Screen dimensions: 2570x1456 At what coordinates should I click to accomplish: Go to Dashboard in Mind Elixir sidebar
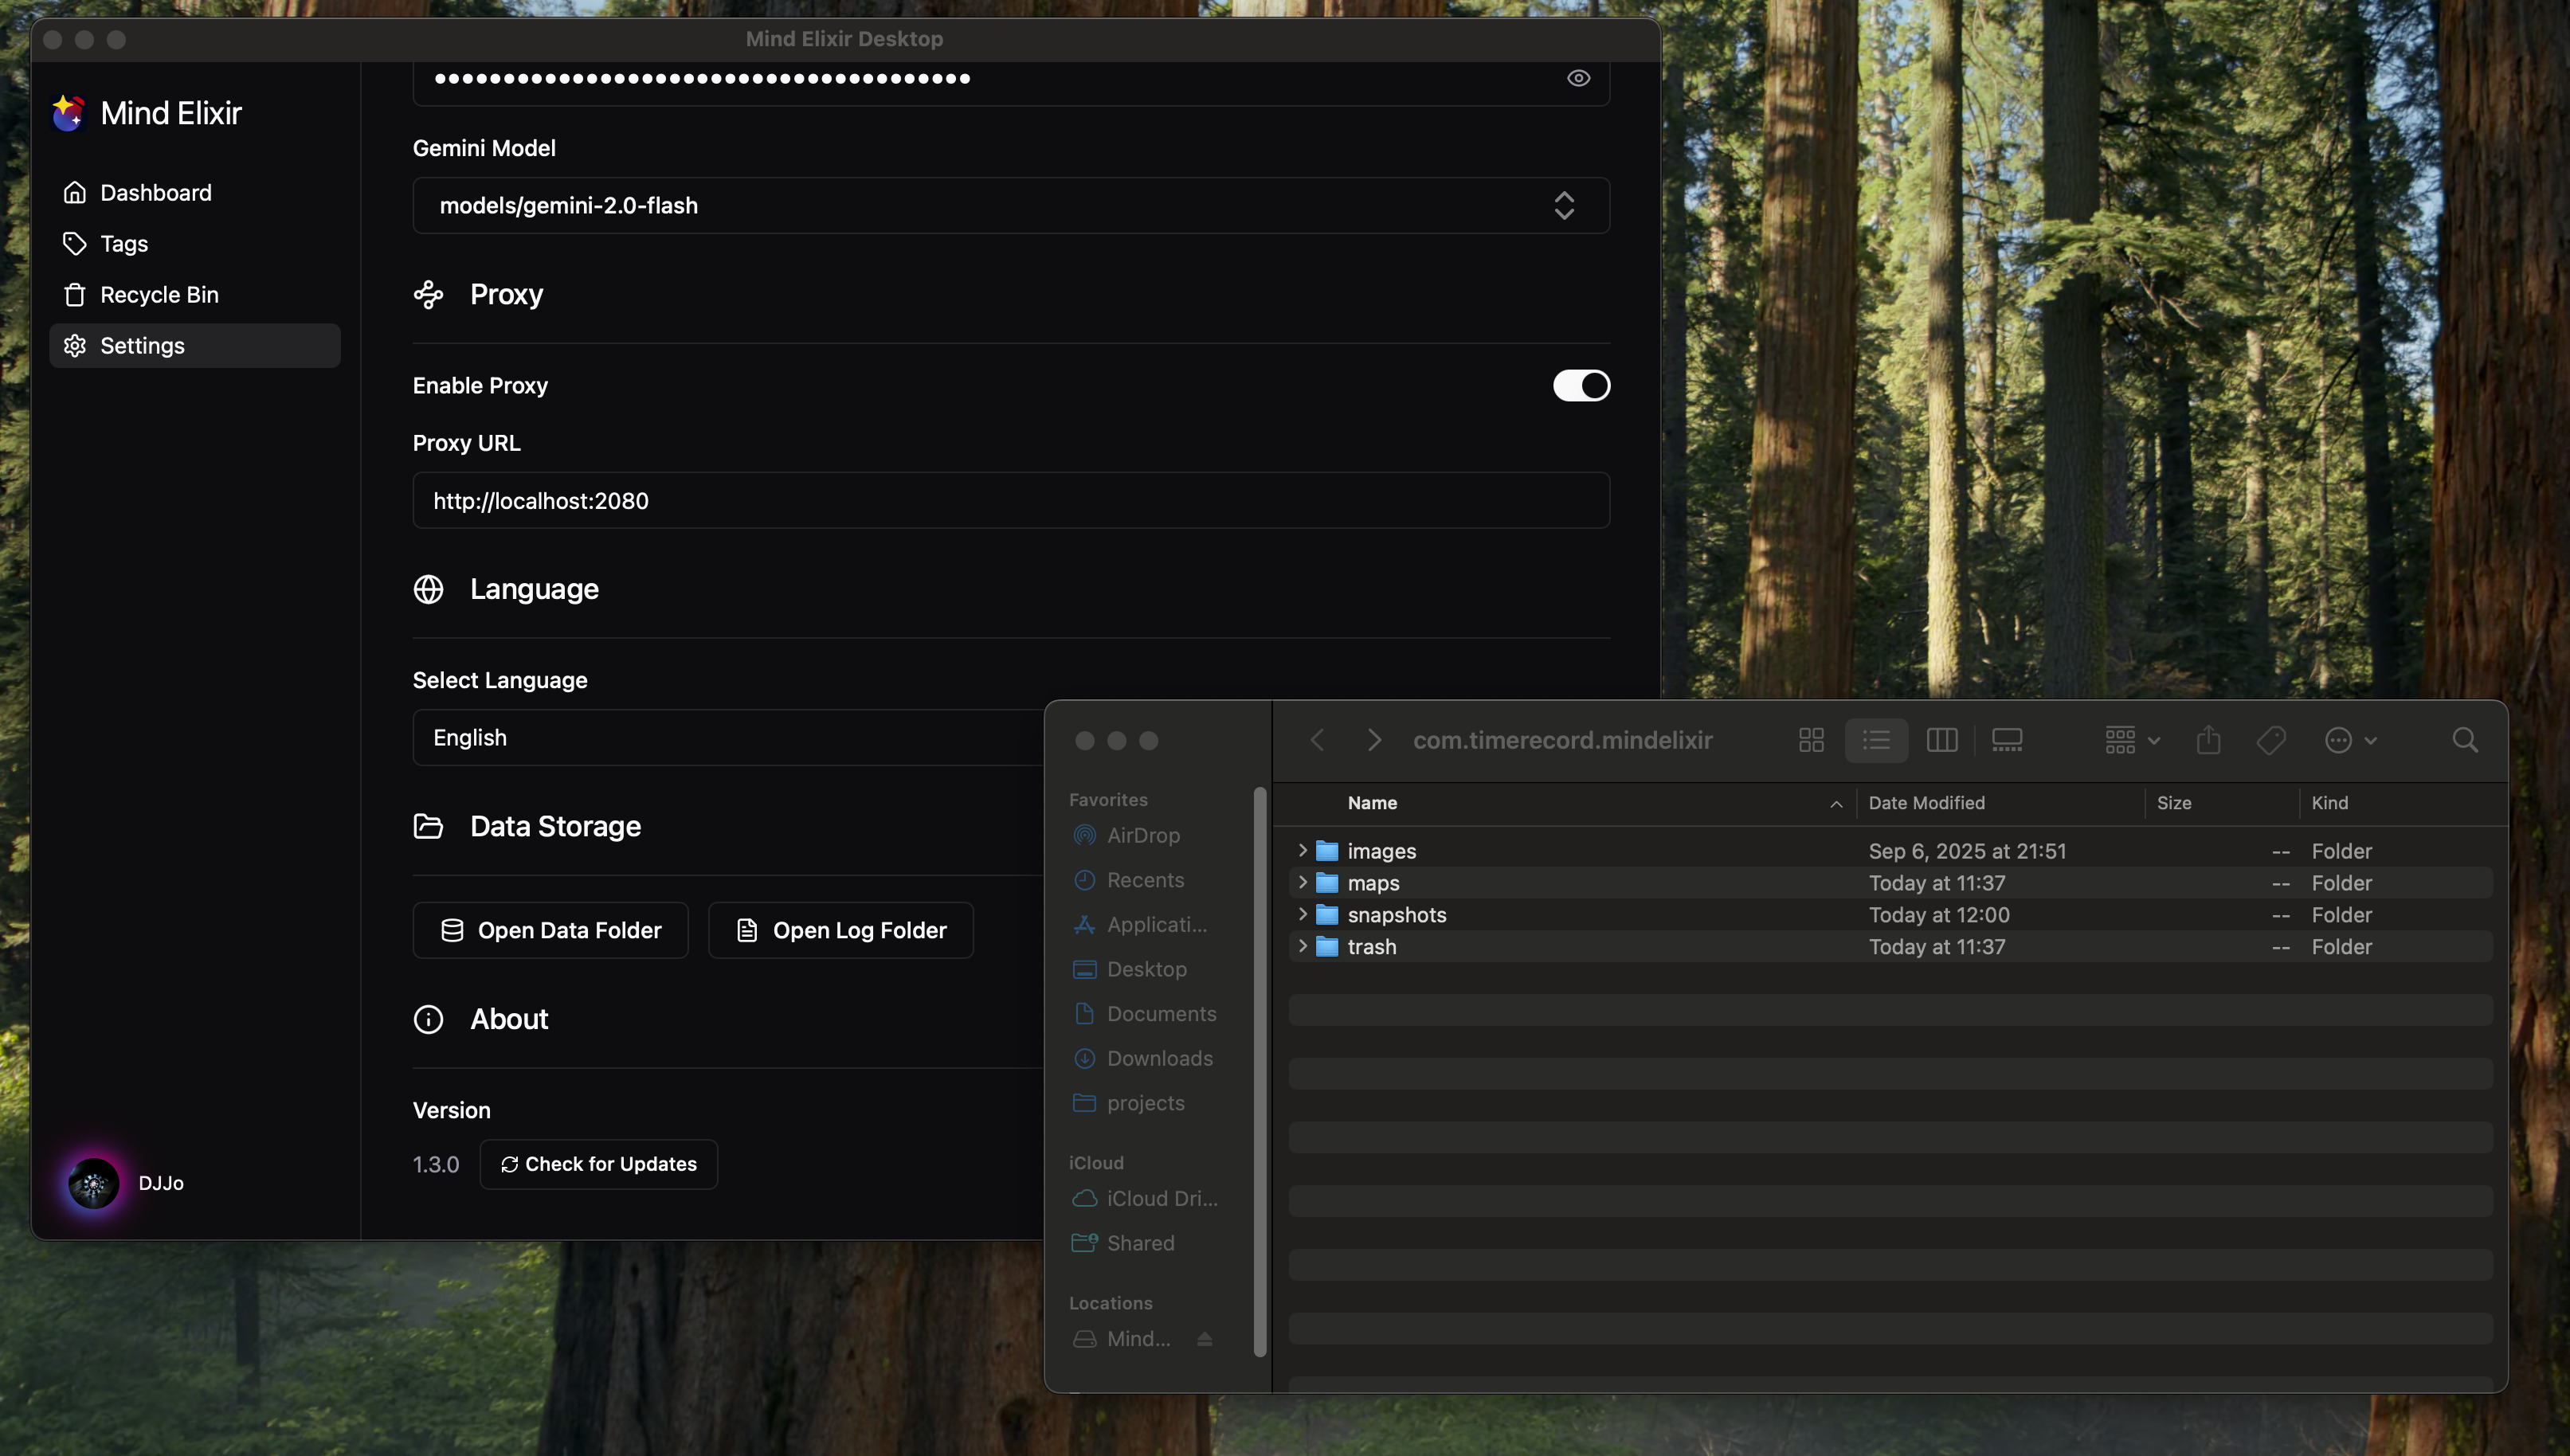[x=195, y=192]
